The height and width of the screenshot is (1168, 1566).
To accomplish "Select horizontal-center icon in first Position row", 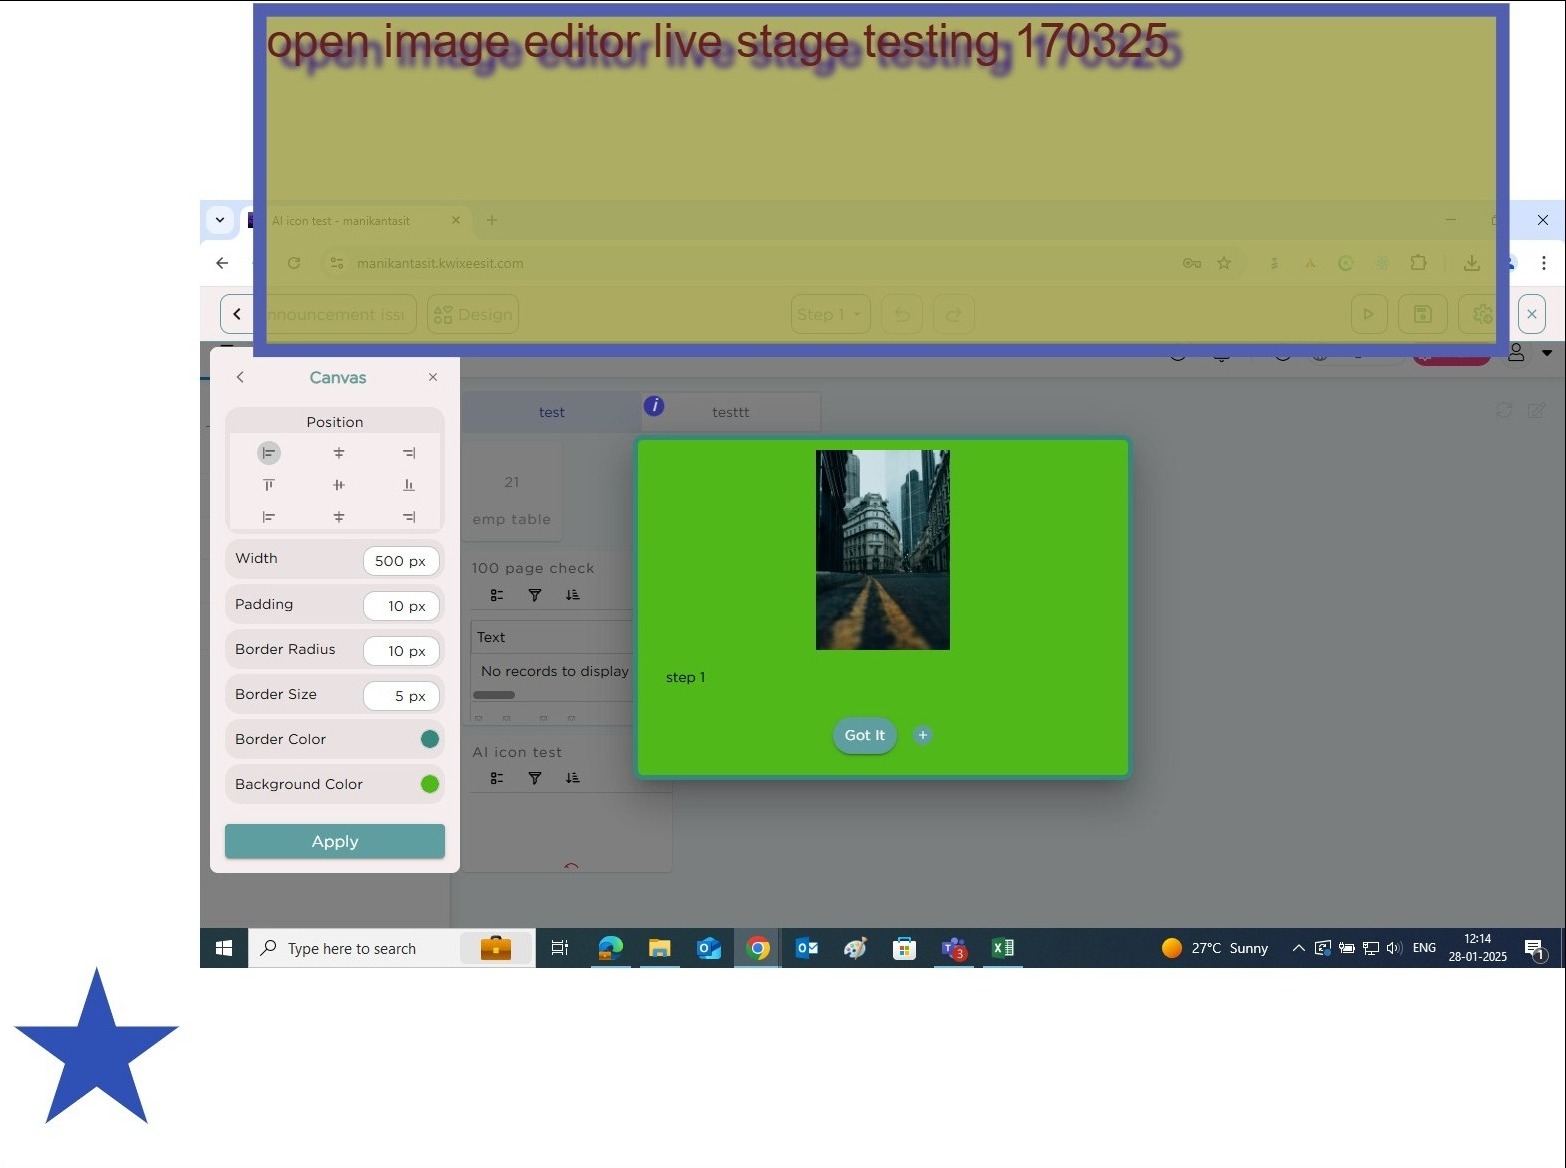I will point(339,453).
